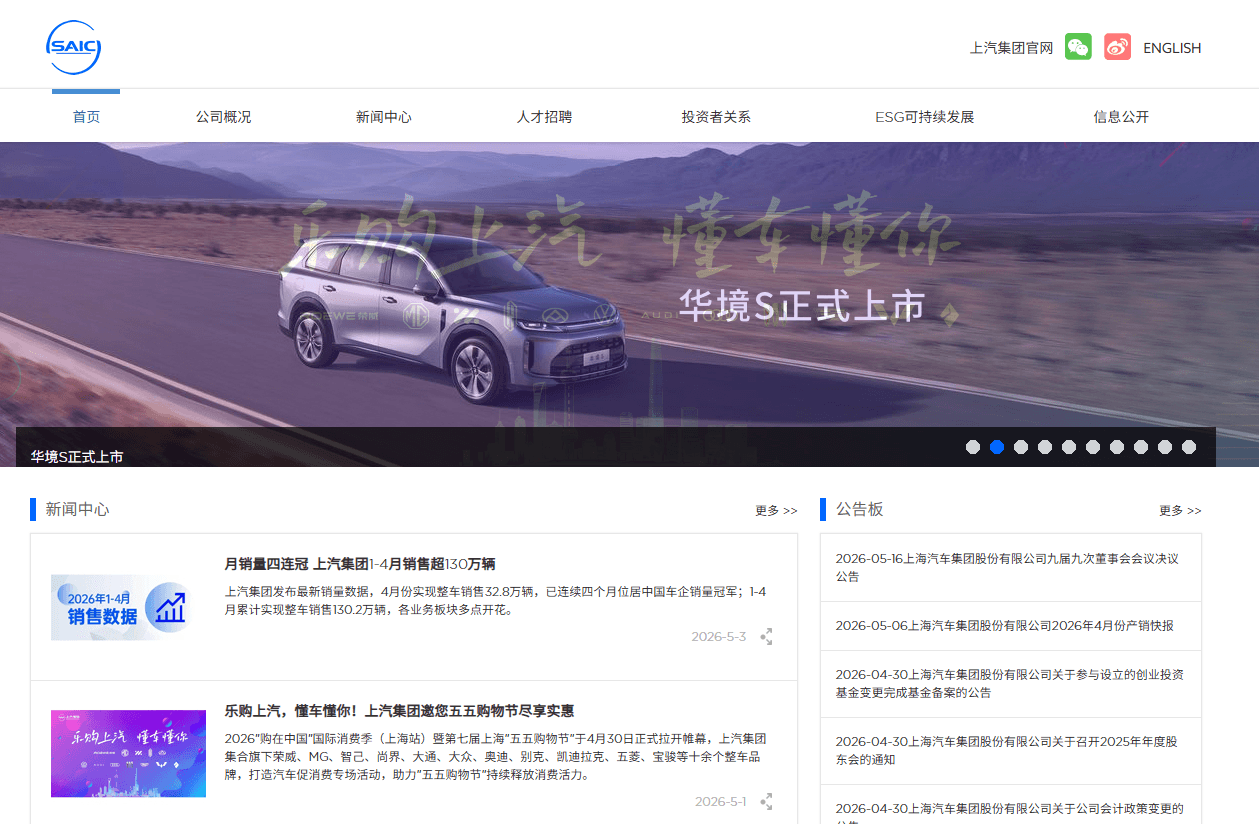Click the date 2026-5-1
The width and height of the screenshot is (1259, 824).
coord(721,802)
